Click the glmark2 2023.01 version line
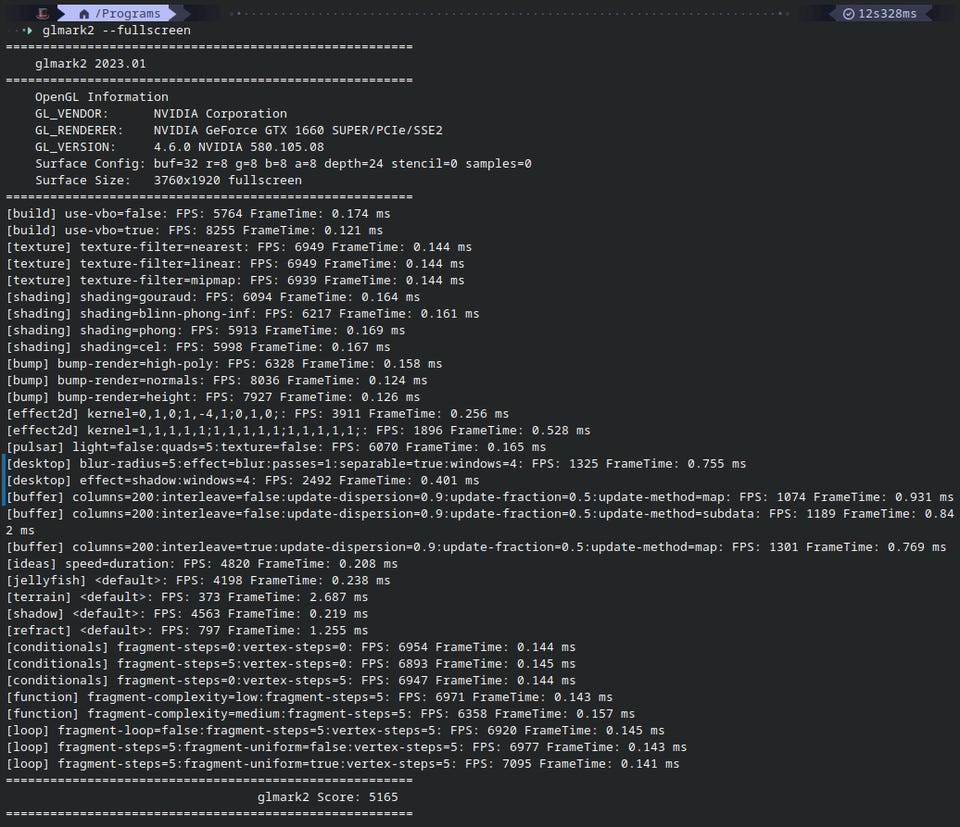This screenshot has width=960, height=827. point(91,64)
